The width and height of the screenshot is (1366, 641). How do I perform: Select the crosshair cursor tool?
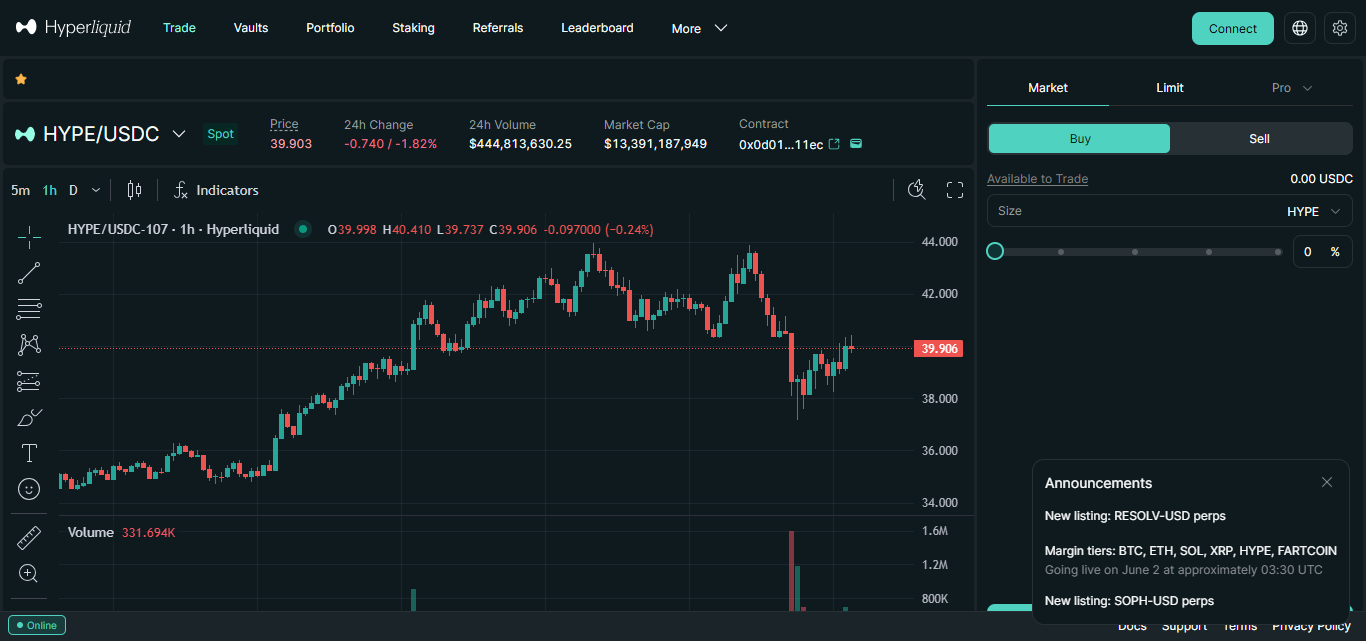coord(29,237)
